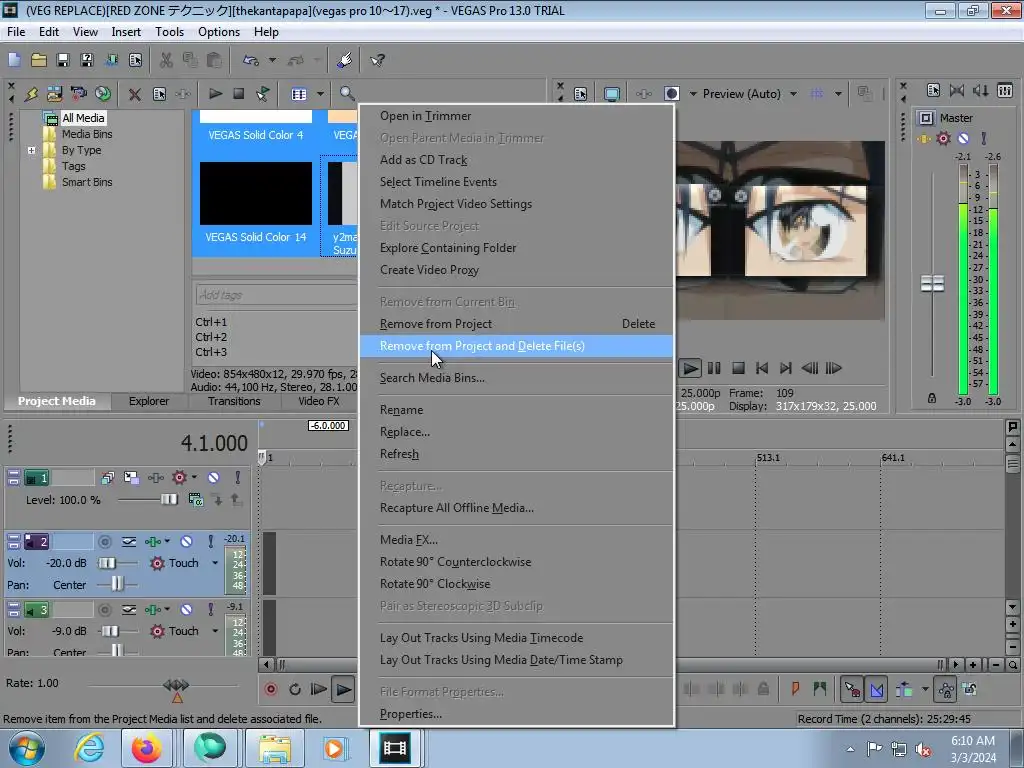The width and height of the screenshot is (1024, 768).
Task: Switch to the Explorer tab
Action: [148, 401]
